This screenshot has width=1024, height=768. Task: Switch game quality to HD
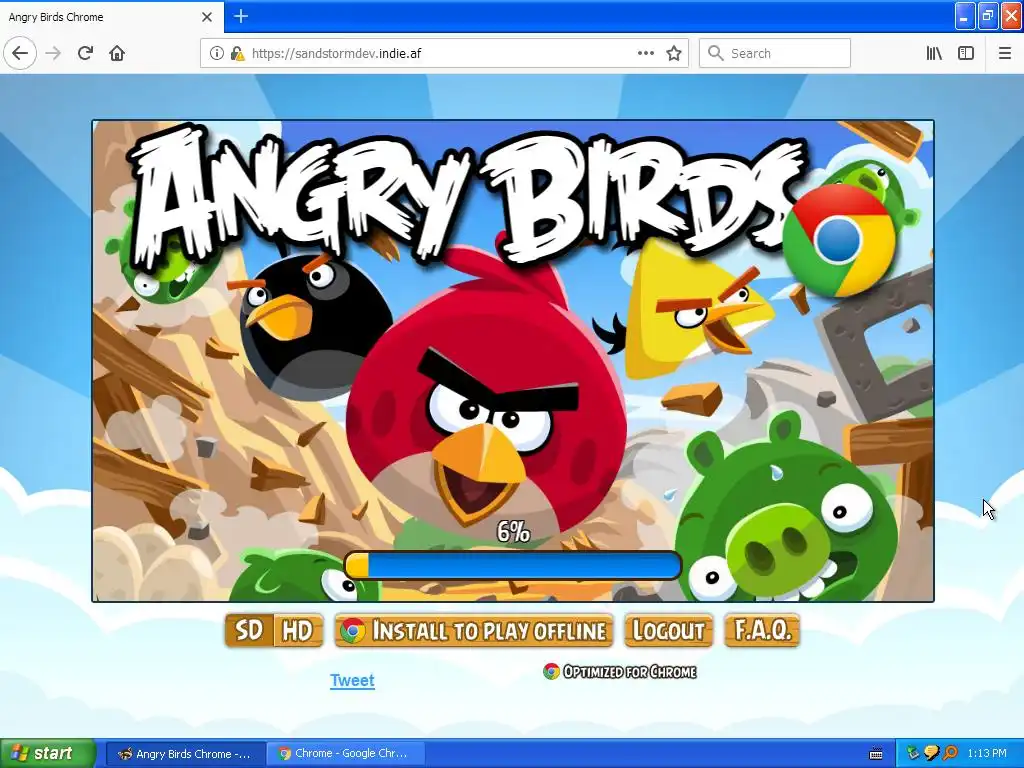(298, 631)
